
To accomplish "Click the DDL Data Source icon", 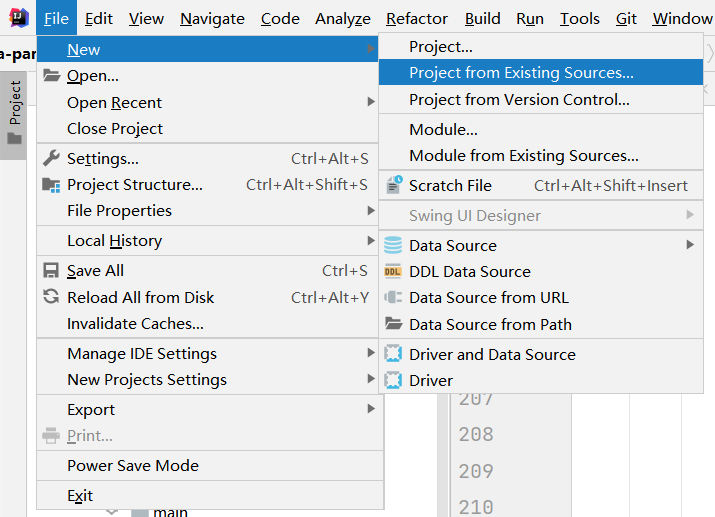I will 393,271.
